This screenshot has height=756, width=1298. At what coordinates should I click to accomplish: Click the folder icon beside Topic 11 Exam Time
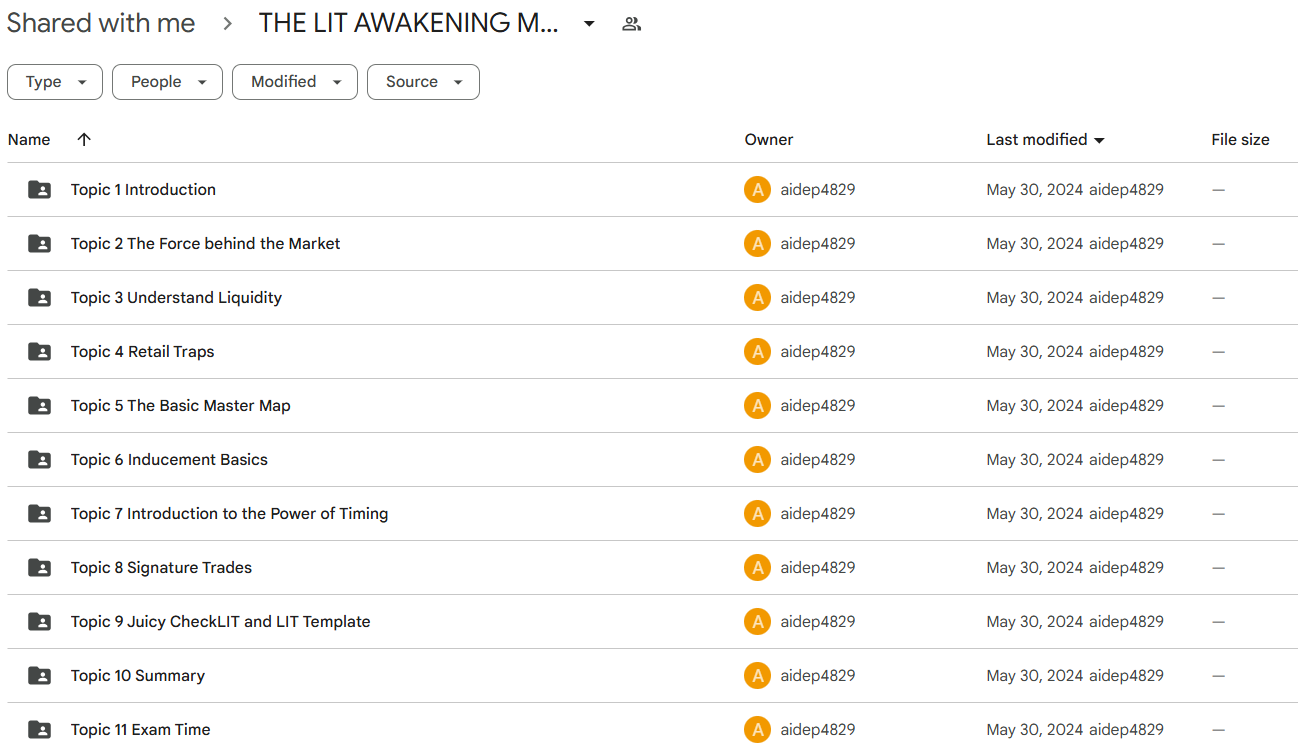[x=39, y=729]
